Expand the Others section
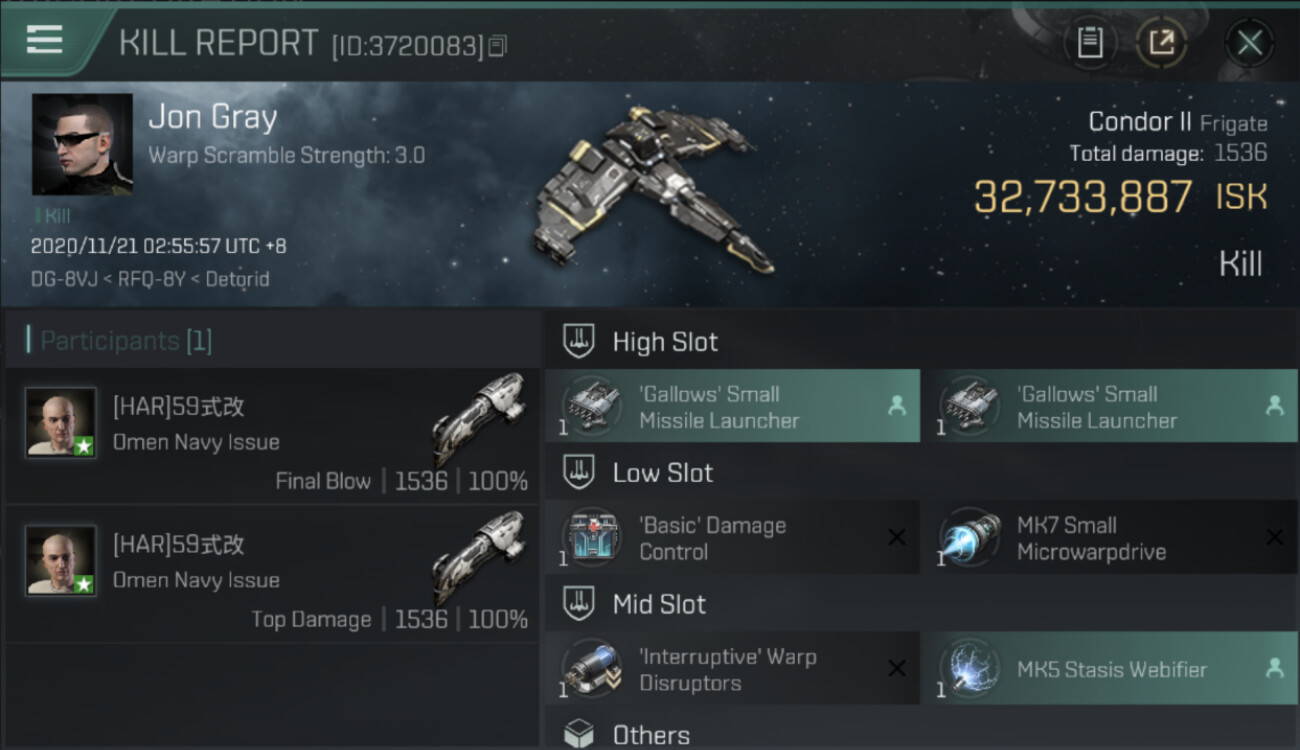Image resolution: width=1300 pixels, height=750 pixels. click(x=921, y=734)
